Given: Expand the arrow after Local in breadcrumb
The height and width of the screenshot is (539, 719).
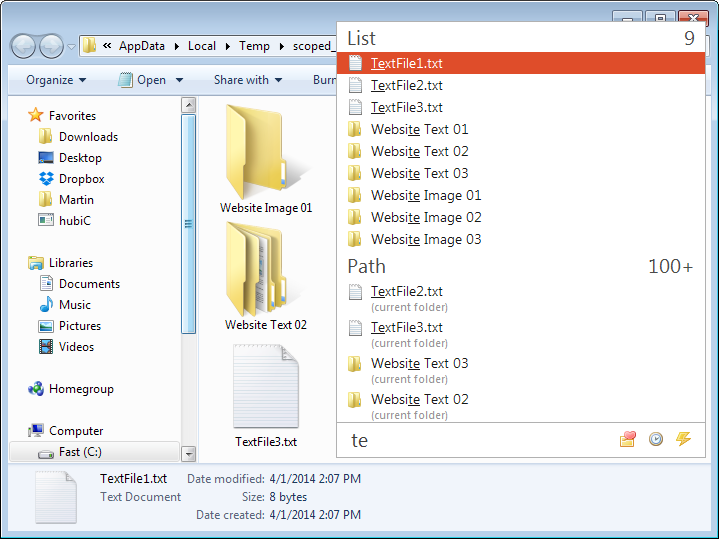Looking at the screenshot, I should click(x=227, y=46).
